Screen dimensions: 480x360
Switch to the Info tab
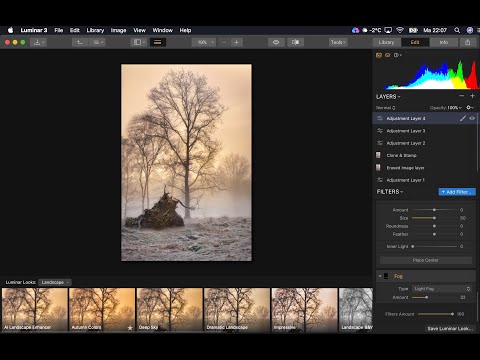pos(444,42)
